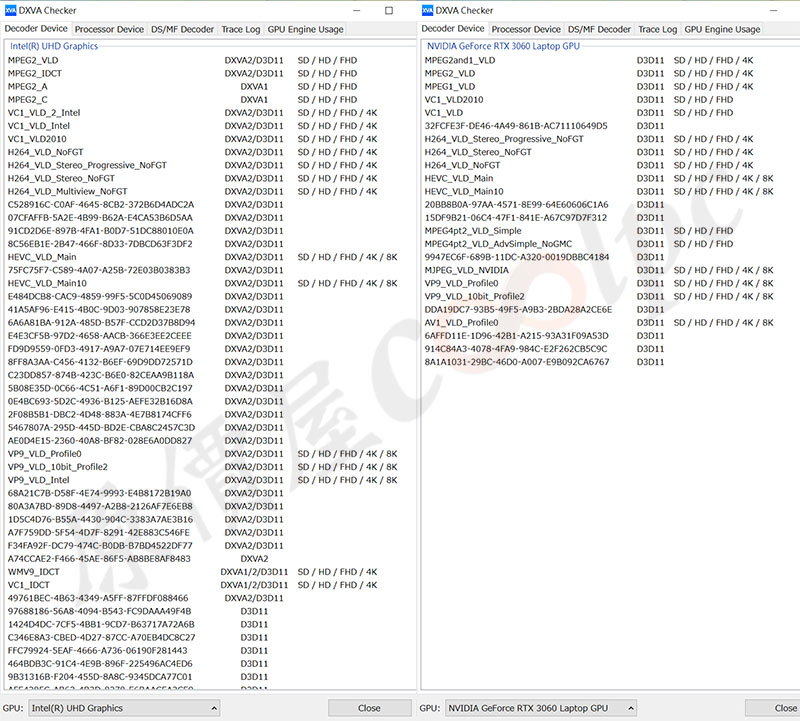Screen dimensions: 800x721
Task: Select VP9_VLD_Profile0 in the Intel list
Action: coord(203,454)
